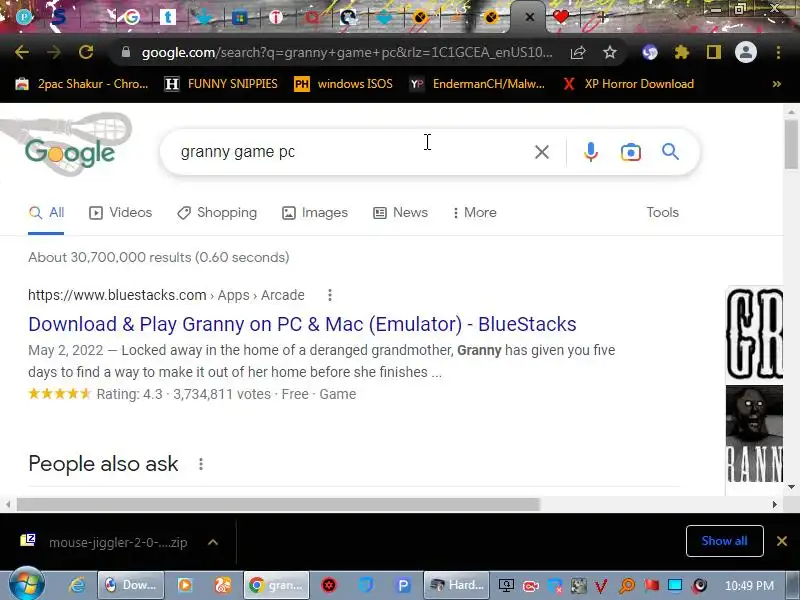Search by image with the camera icon

coord(631,152)
